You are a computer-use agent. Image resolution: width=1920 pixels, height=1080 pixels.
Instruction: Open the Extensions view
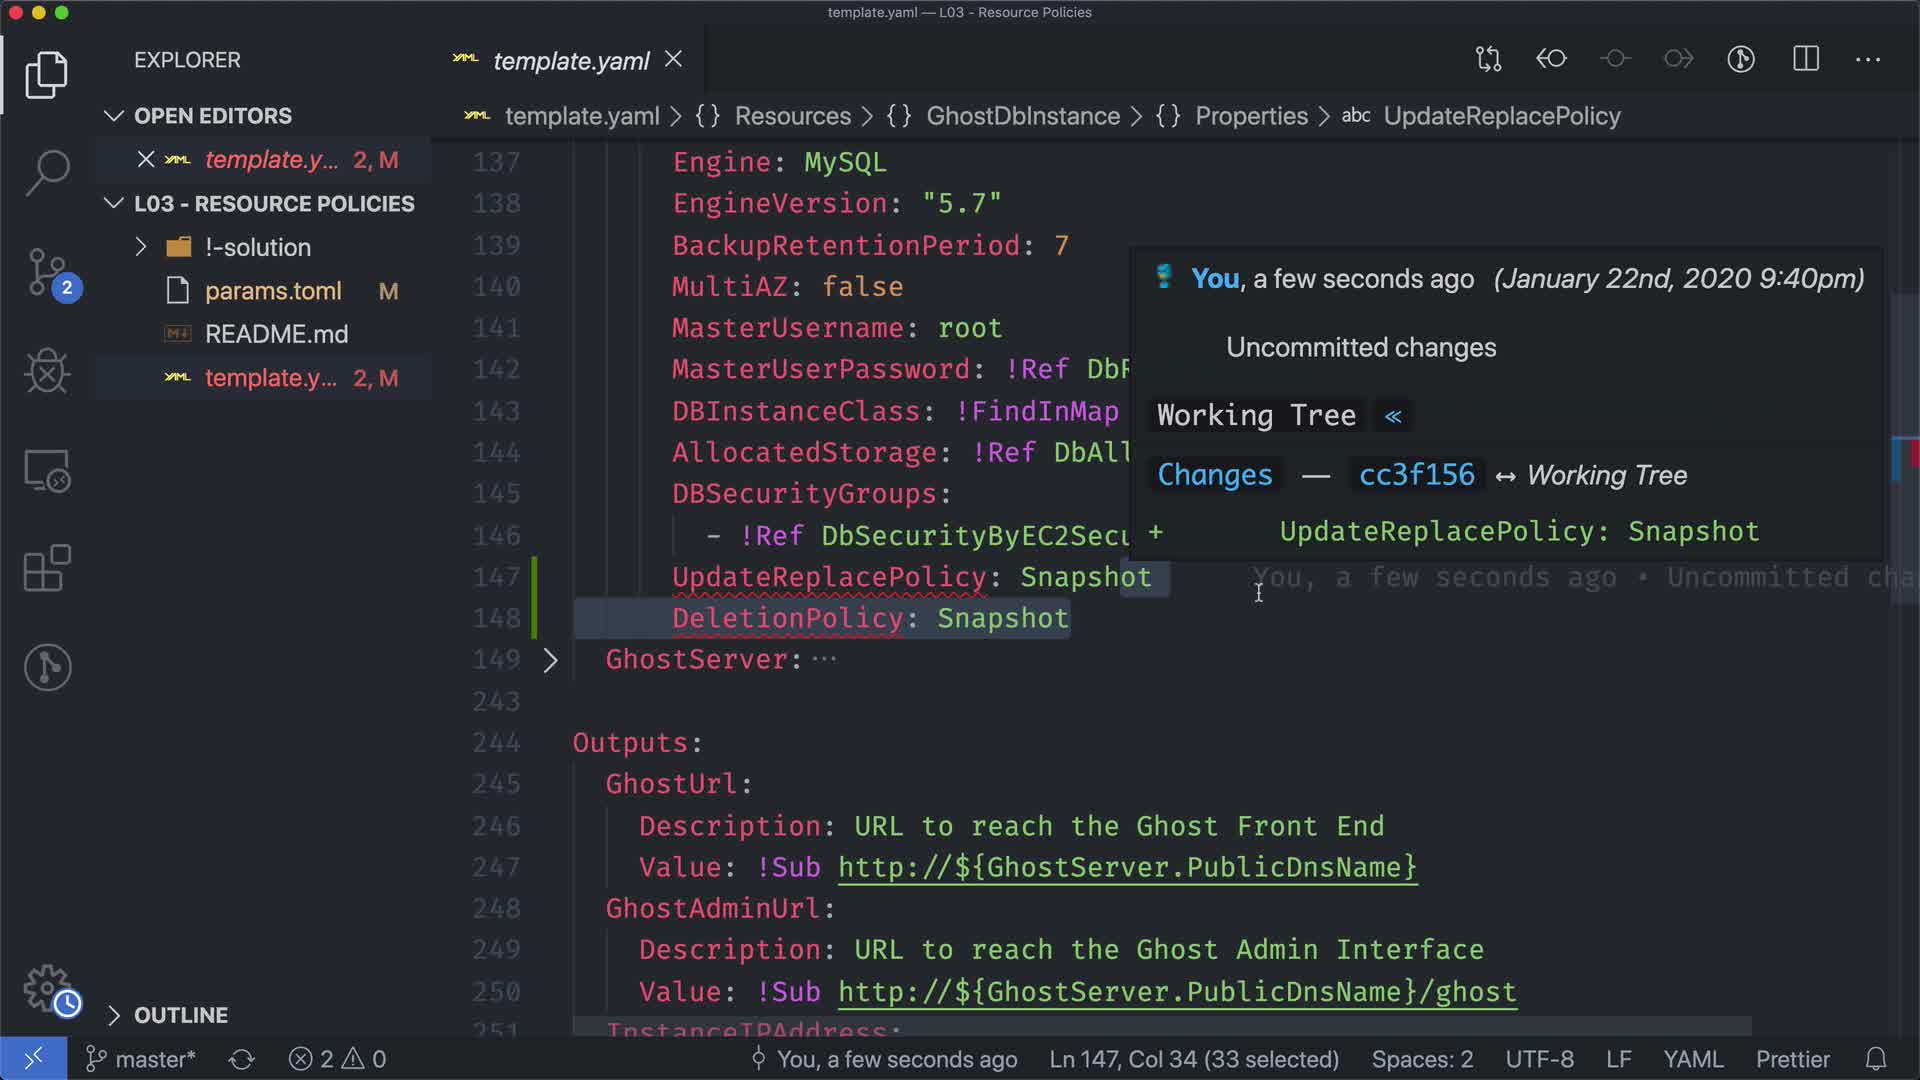[47, 568]
